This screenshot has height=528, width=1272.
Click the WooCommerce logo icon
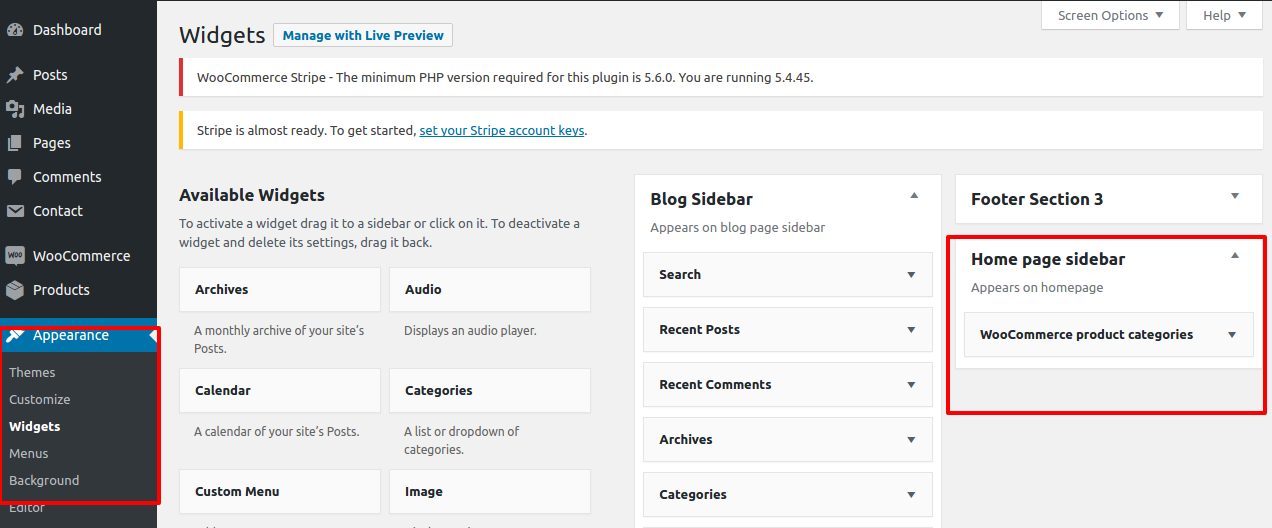[x=15, y=256]
